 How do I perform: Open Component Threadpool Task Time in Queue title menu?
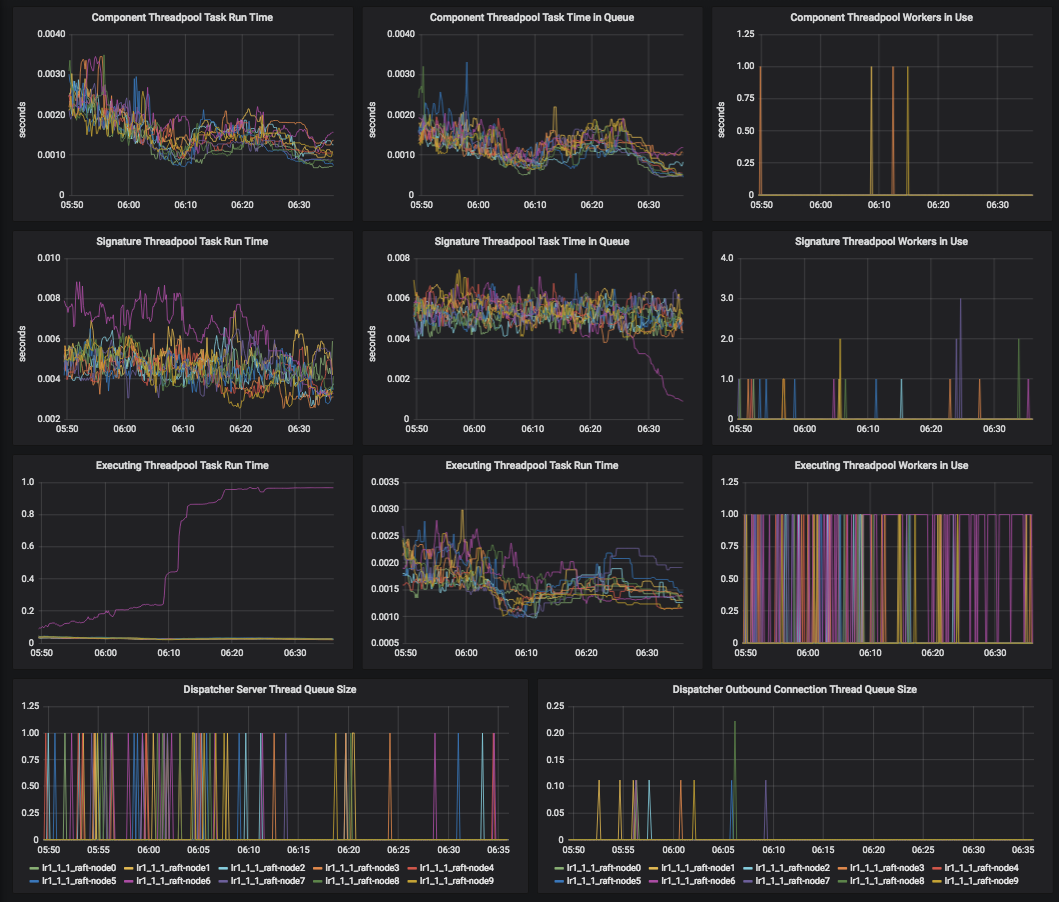(531, 18)
